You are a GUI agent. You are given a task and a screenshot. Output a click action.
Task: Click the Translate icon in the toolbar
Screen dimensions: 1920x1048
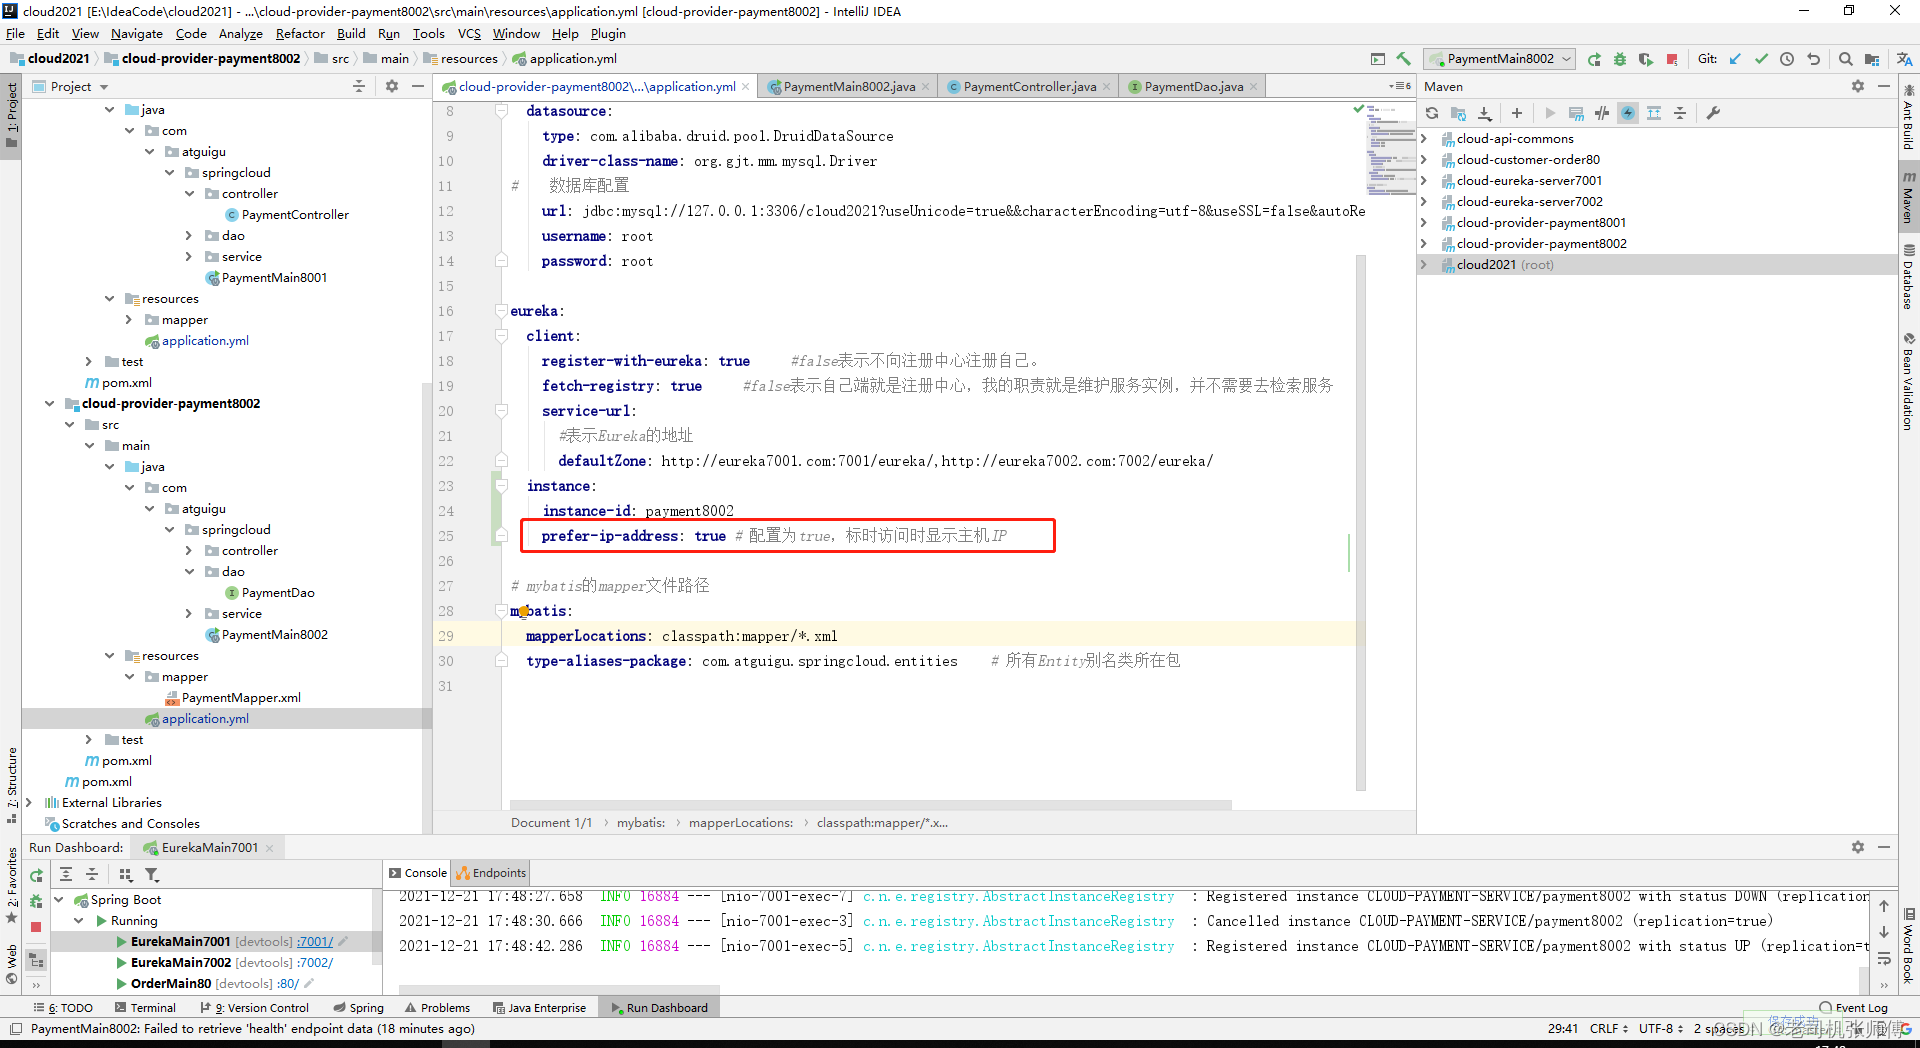(1904, 59)
